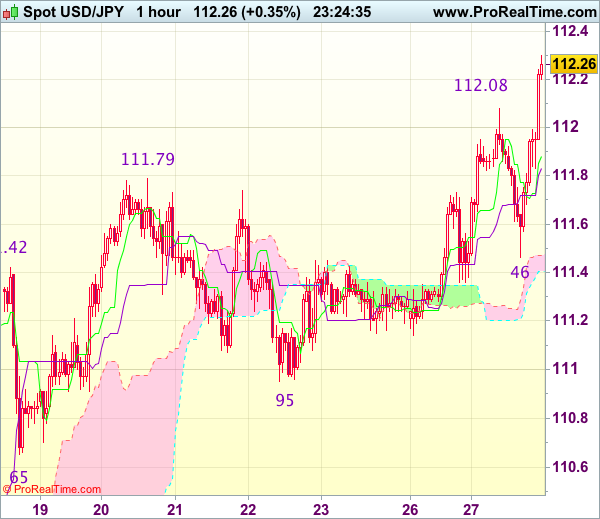600x519 pixels.
Task: Click the 110.6 price axis label
Action: pyautogui.click(x=571, y=467)
